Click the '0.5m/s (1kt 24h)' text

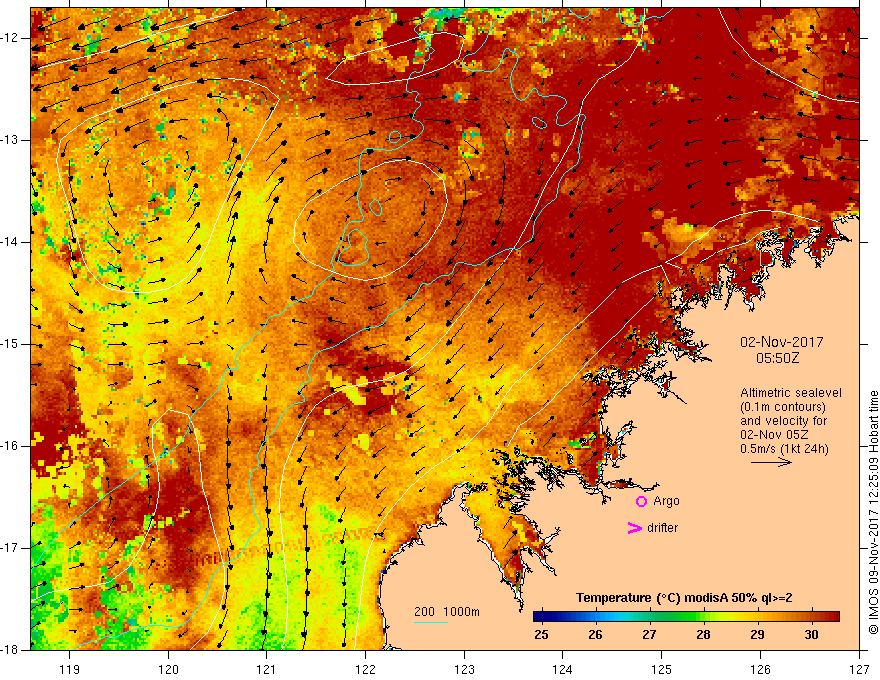coord(783,449)
